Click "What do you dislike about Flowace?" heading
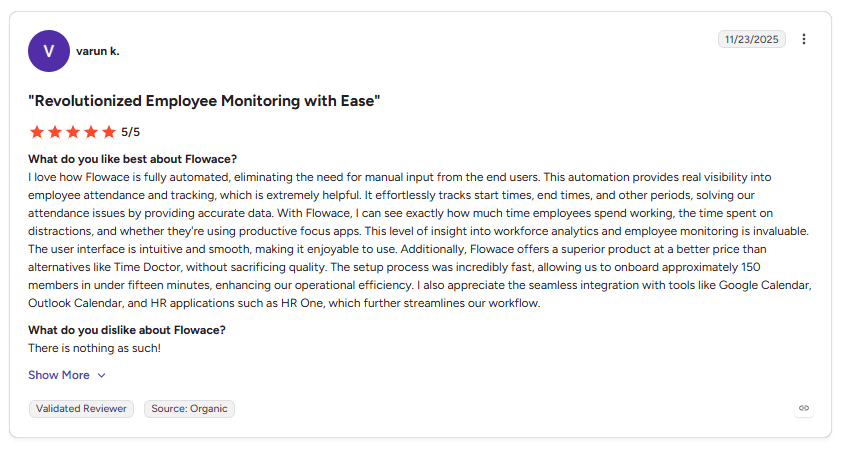844x451 pixels. (126, 330)
